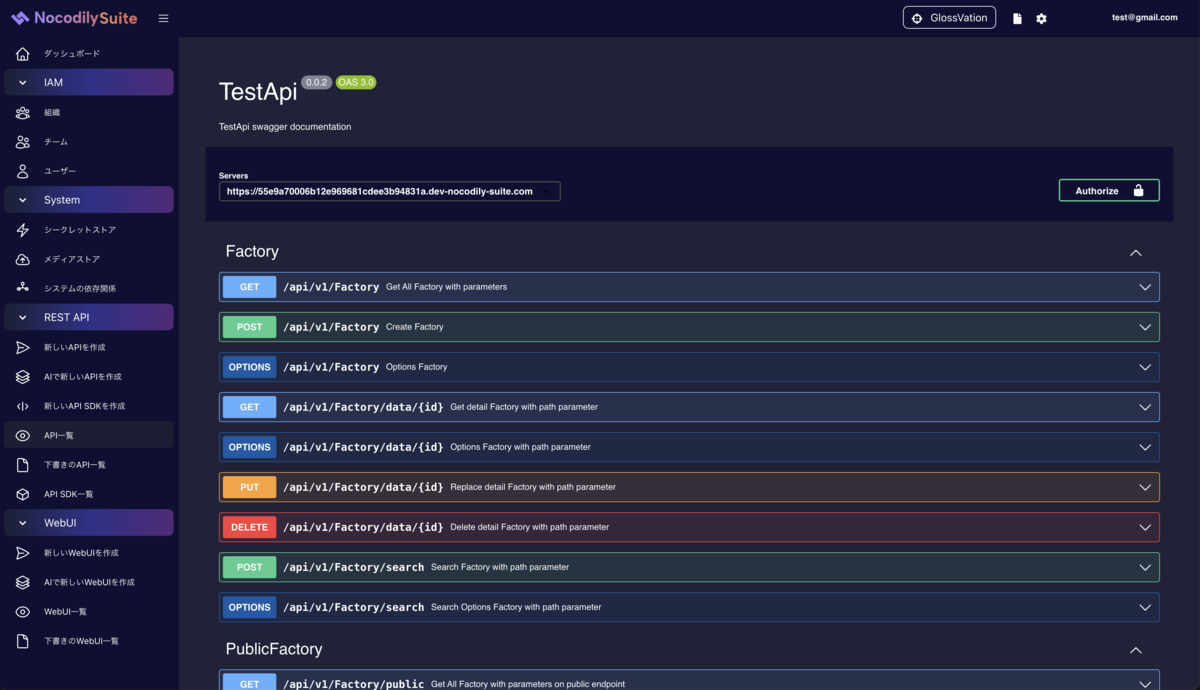The height and width of the screenshot is (690, 1200).
Task: Open the document icon in top bar
Action: click(x=1017, y=18)
